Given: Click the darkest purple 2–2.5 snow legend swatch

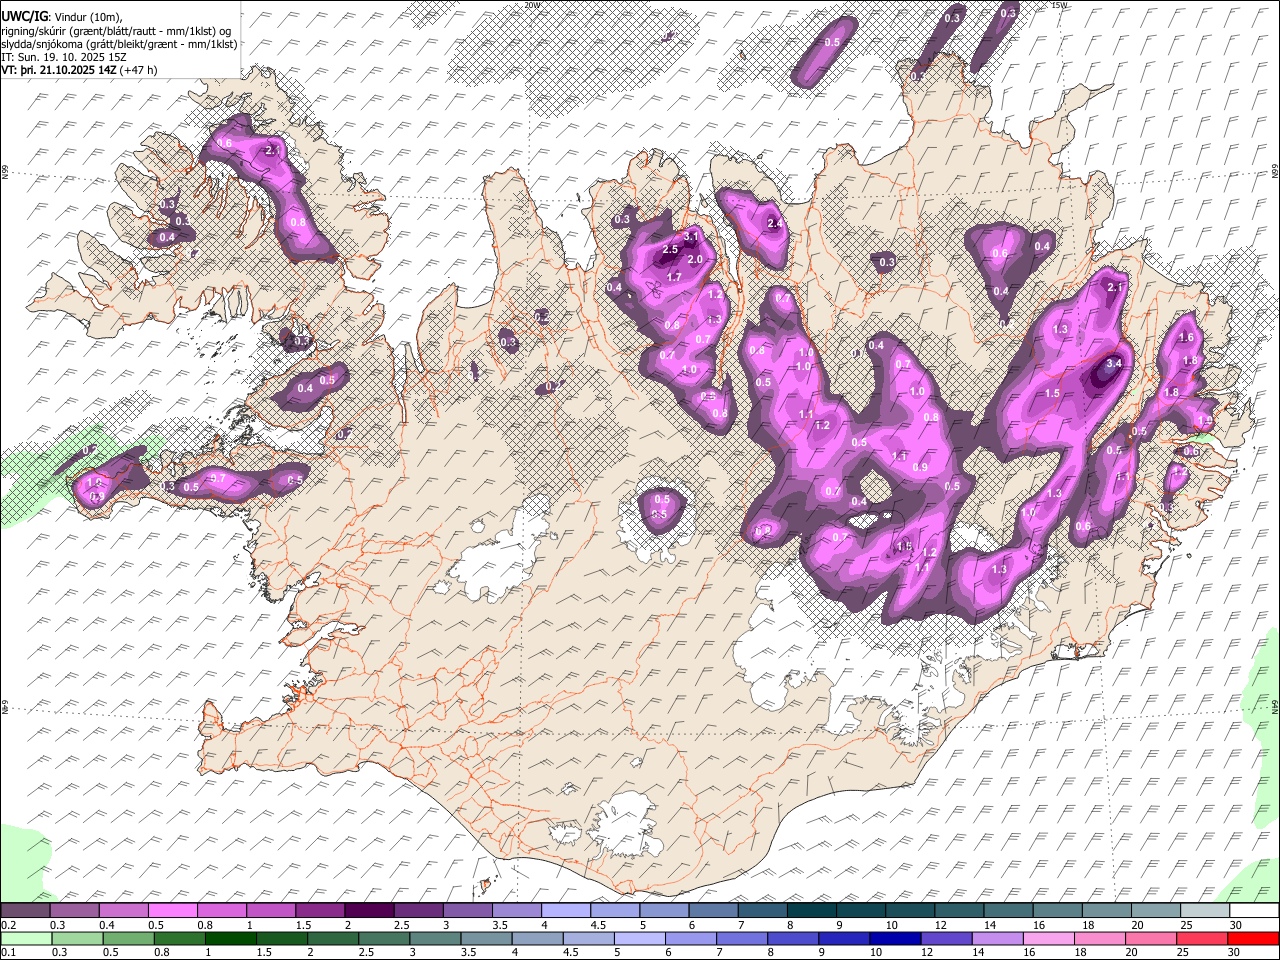Looking at the screenshot, I should click(368, 910).
